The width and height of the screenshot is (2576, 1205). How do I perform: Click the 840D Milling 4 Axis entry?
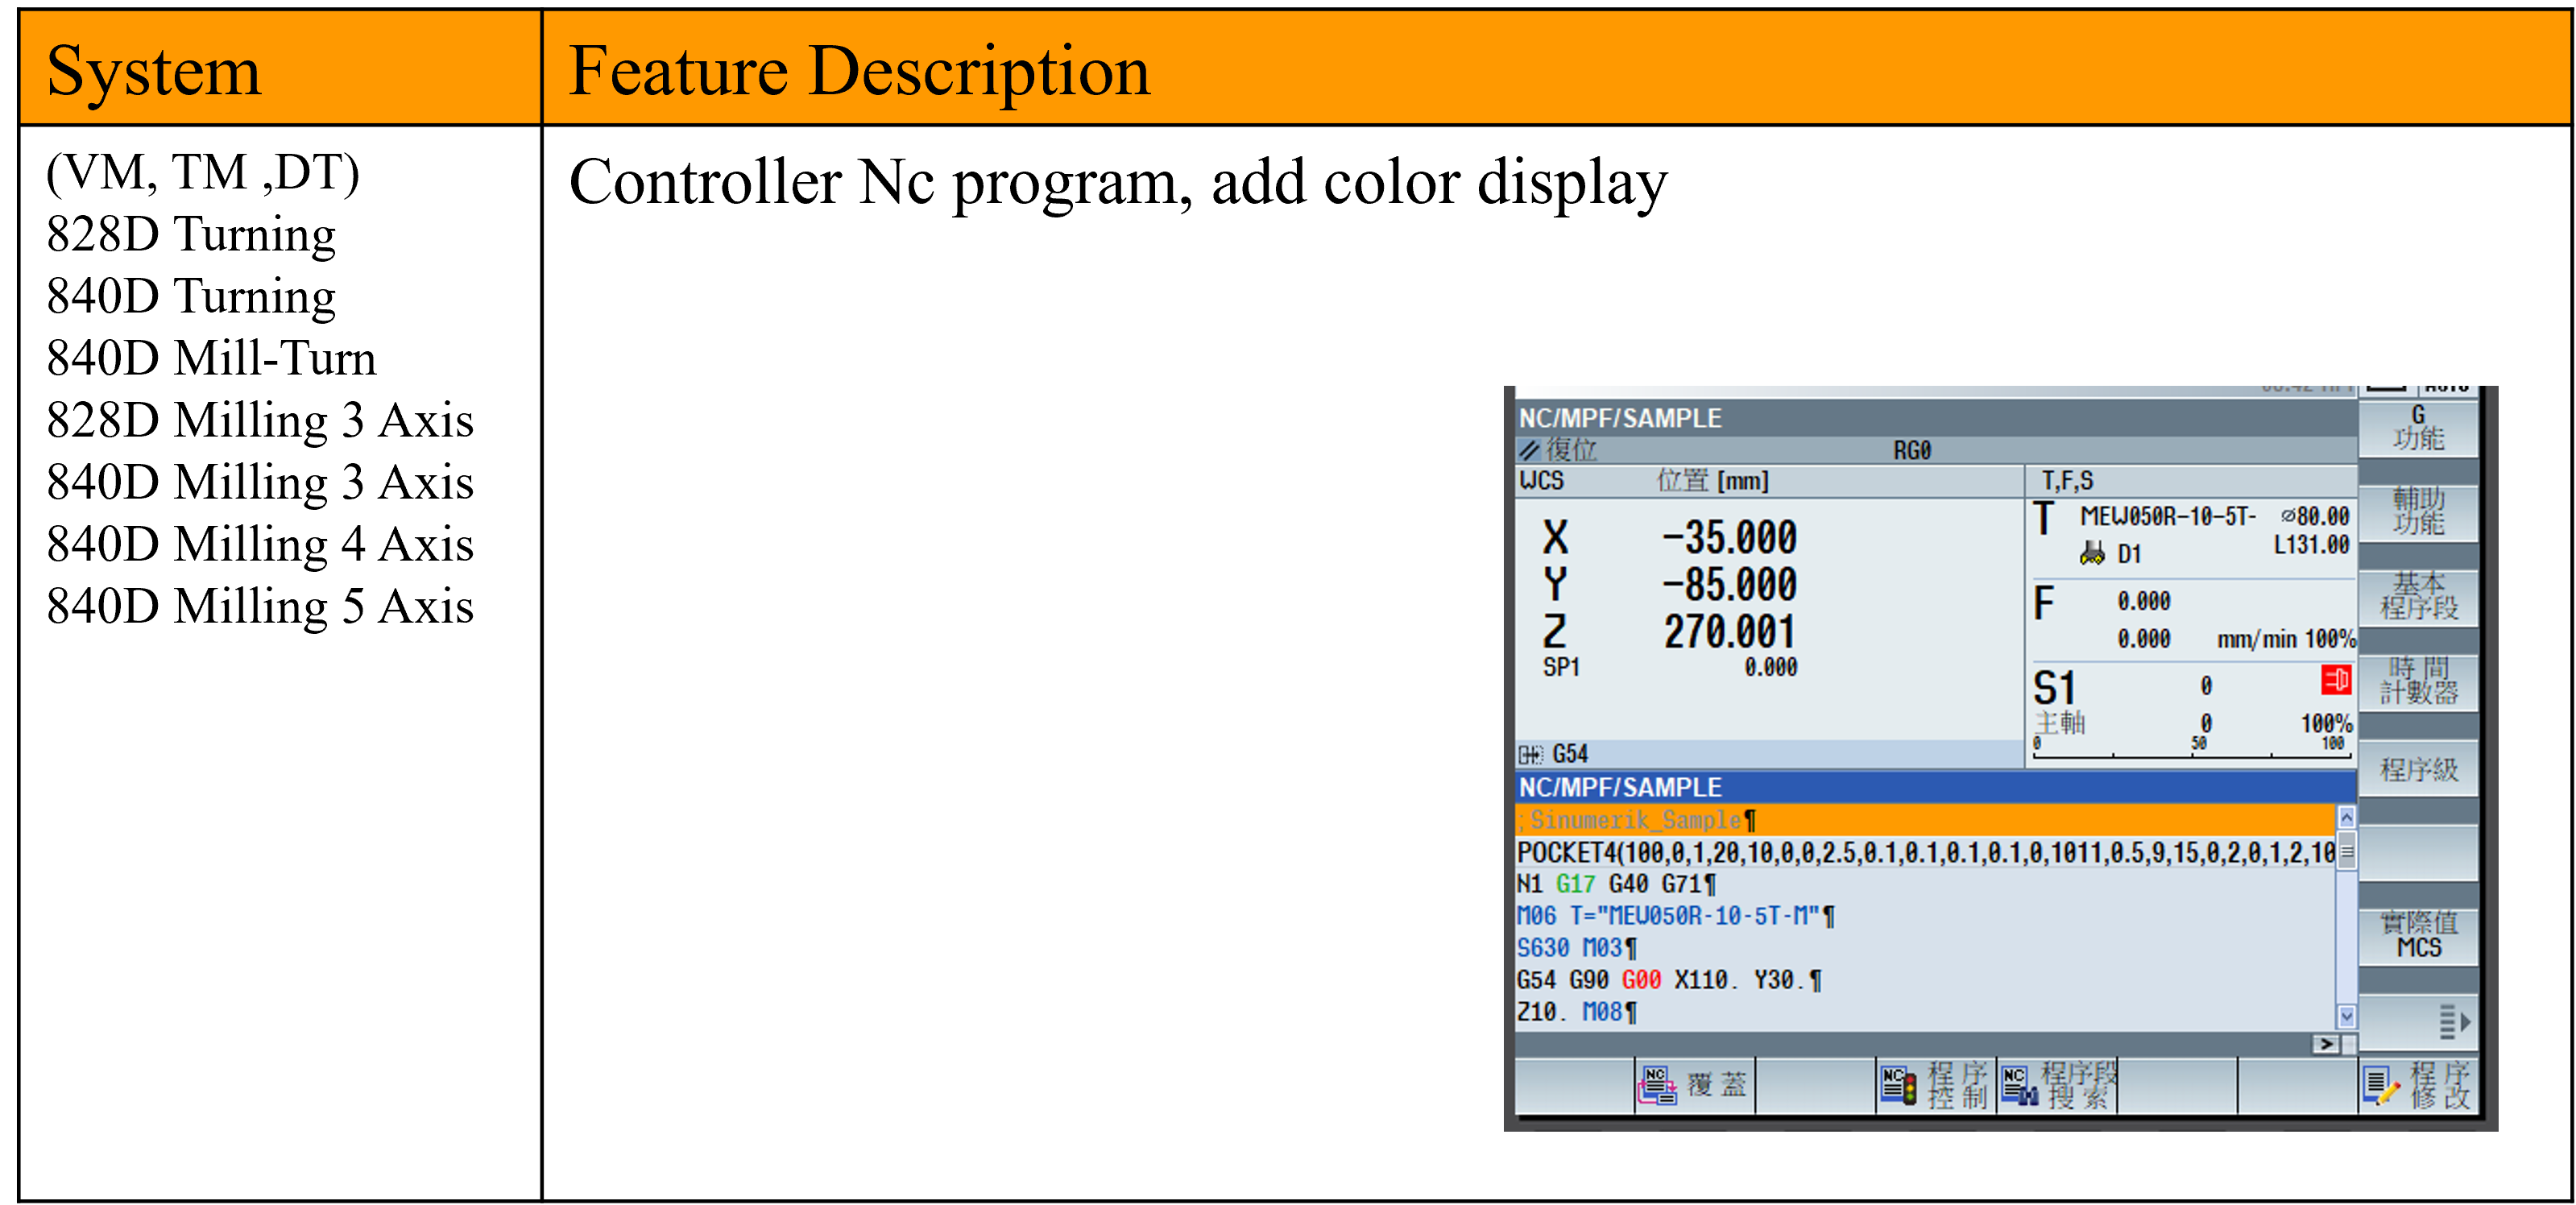(x=260, y=544)
